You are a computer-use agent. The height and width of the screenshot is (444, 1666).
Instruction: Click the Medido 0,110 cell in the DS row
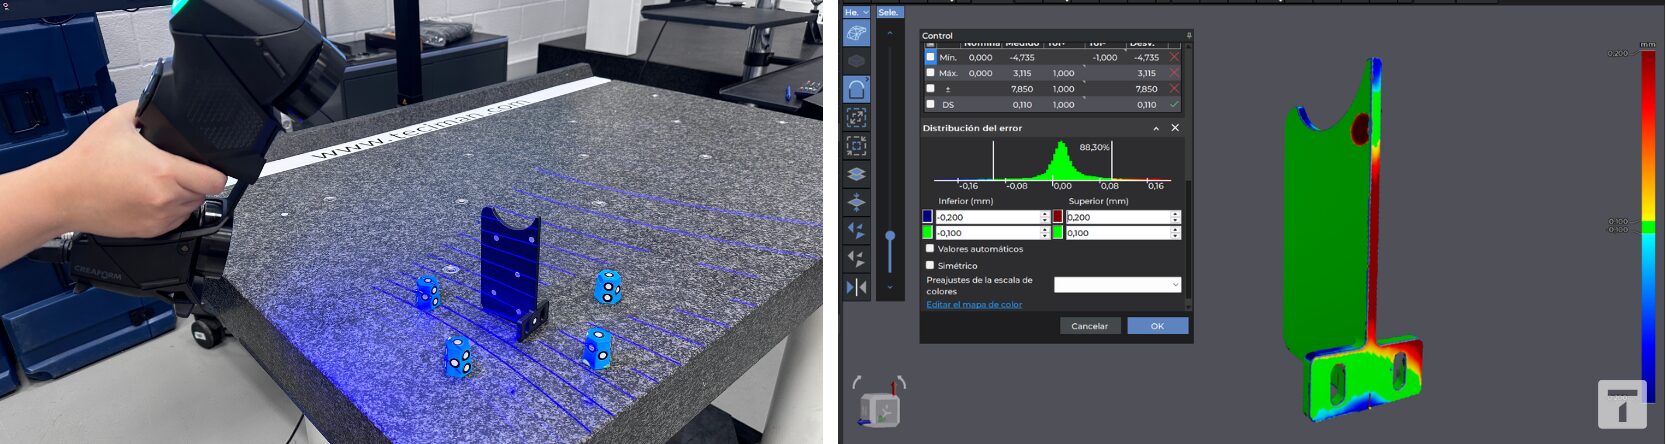(x=1022, y=105)
